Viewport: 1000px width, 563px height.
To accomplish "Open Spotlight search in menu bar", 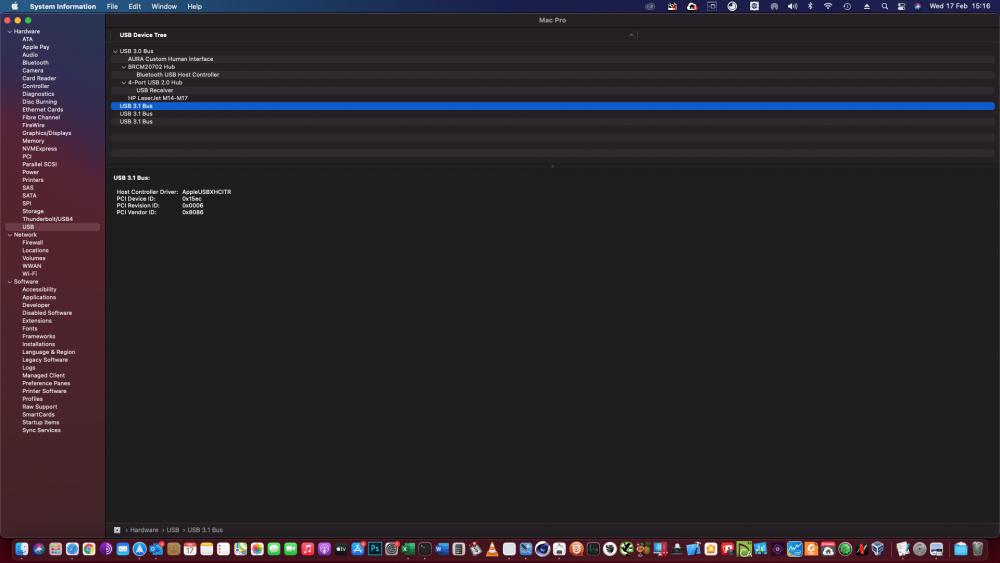I will pyautogui.click(x=885, y=6).
